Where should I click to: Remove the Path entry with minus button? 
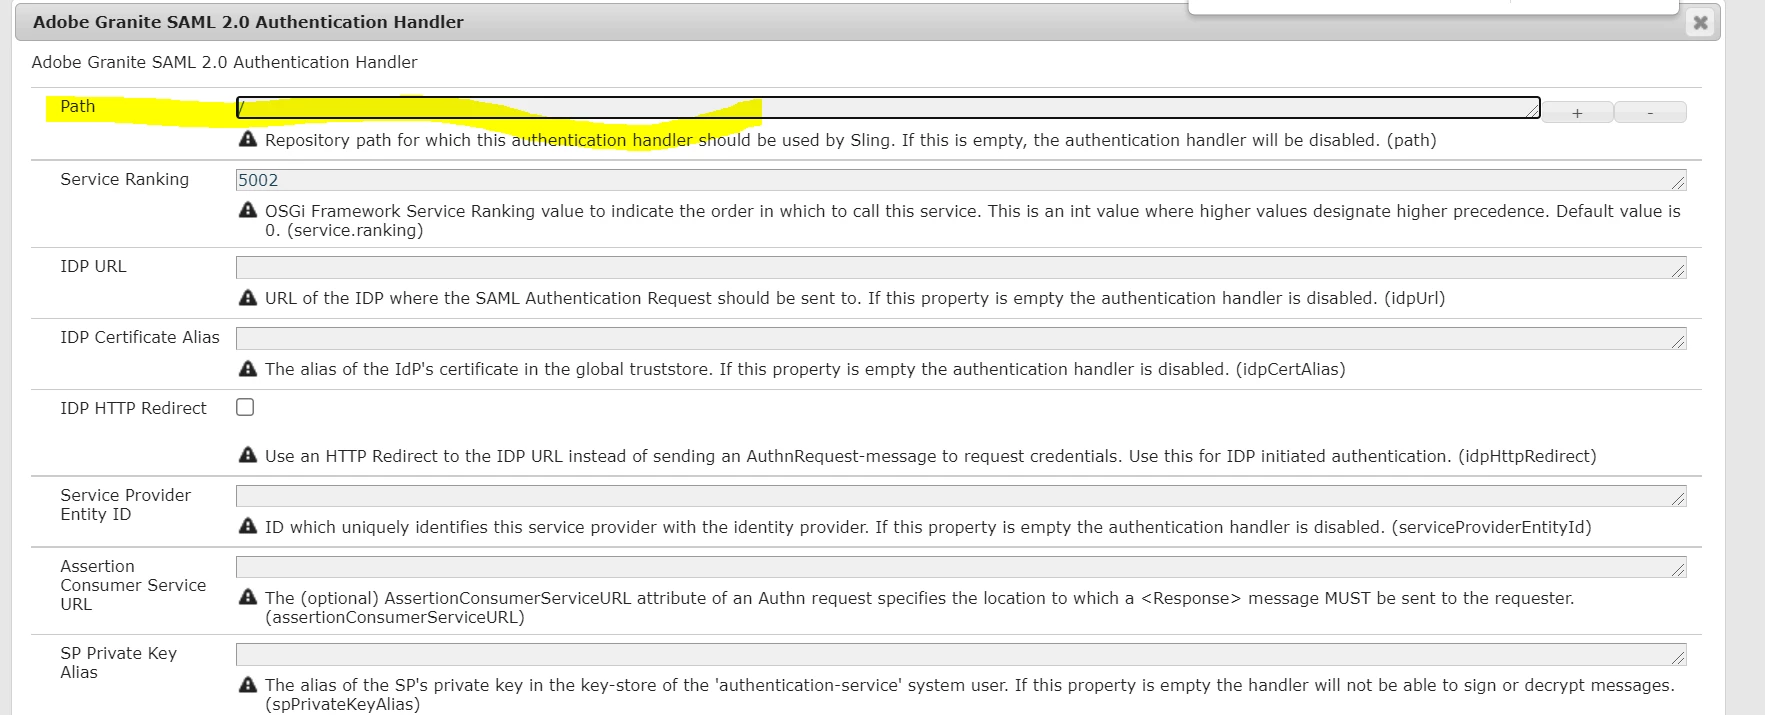(1650, 112)
